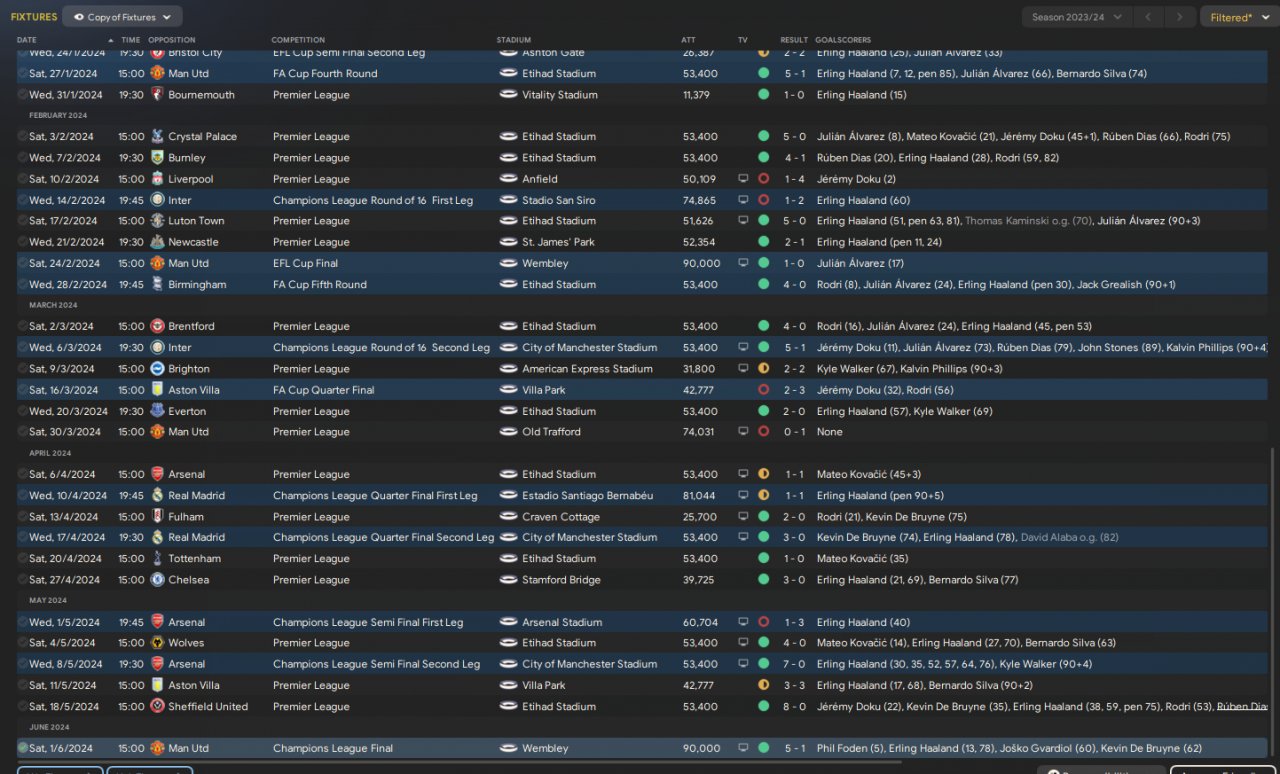Click the Liverpool club badge
This screenshot has width=1280, height=774.
pyautogui.click(x=157, y=179)
